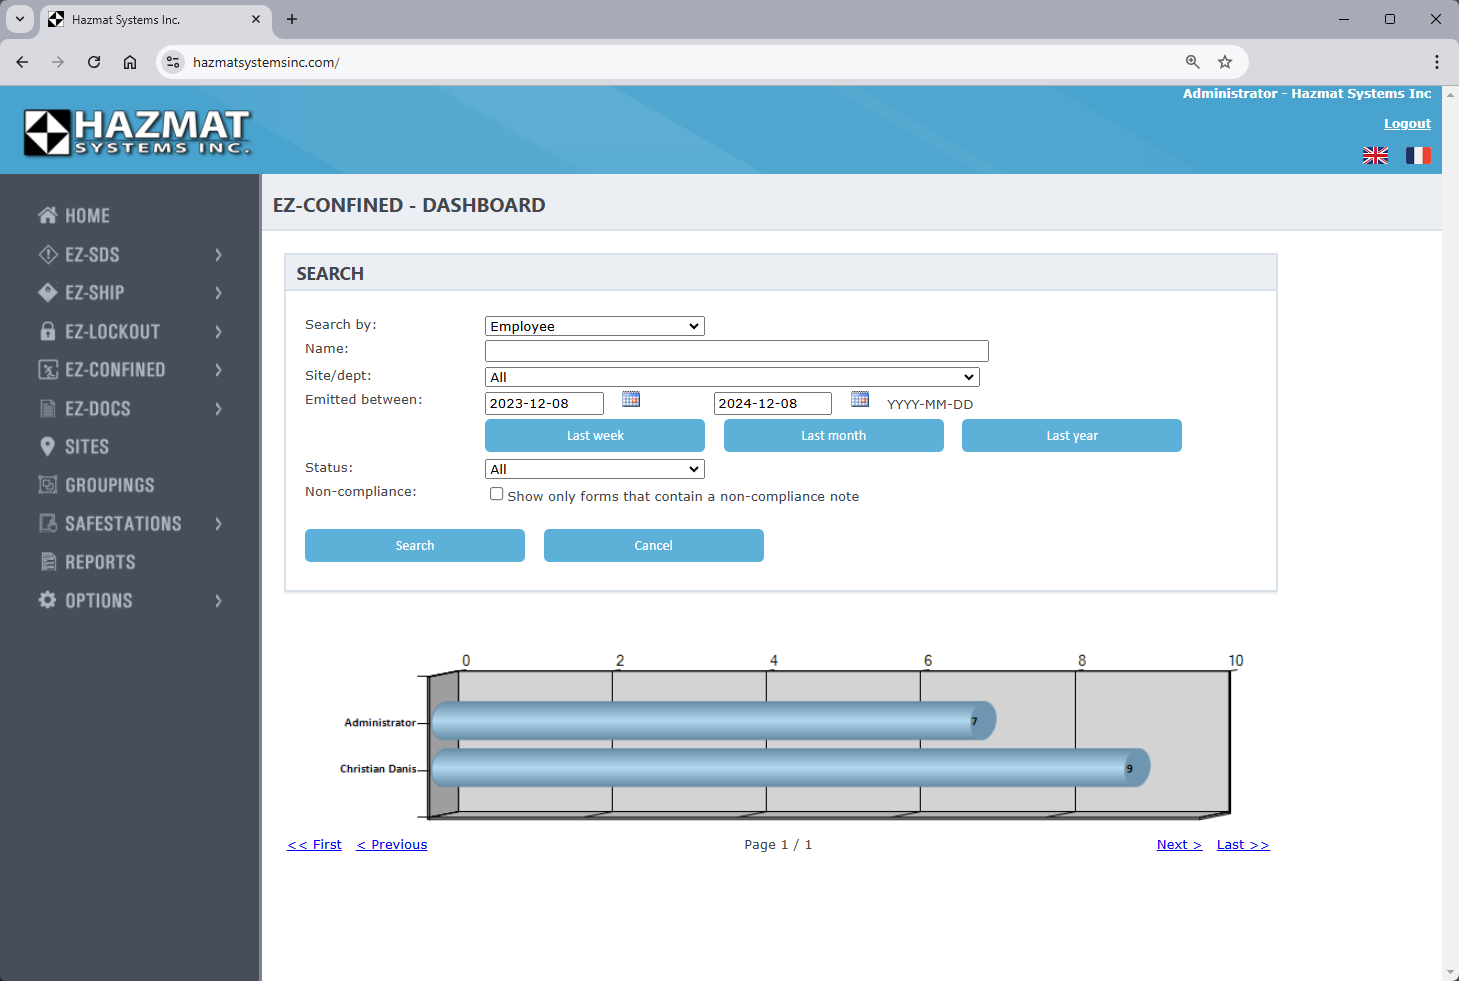Viewport: 1459px width, 981px height.
Task: Click into the Name text field
Action: click(x=736, y=351)
